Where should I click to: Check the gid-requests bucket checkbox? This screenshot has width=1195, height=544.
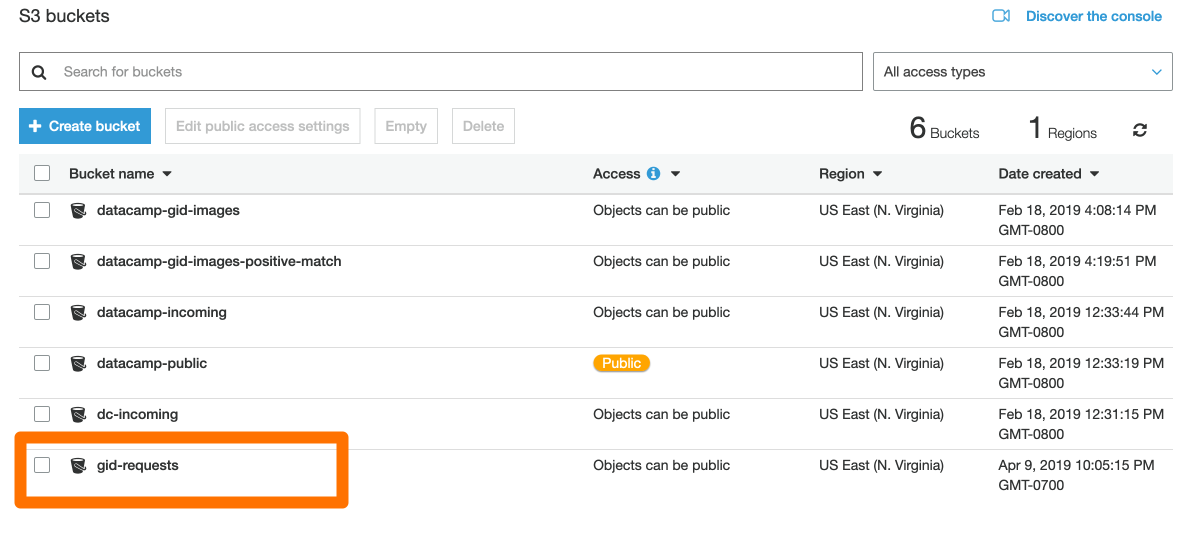pos(42,465)
